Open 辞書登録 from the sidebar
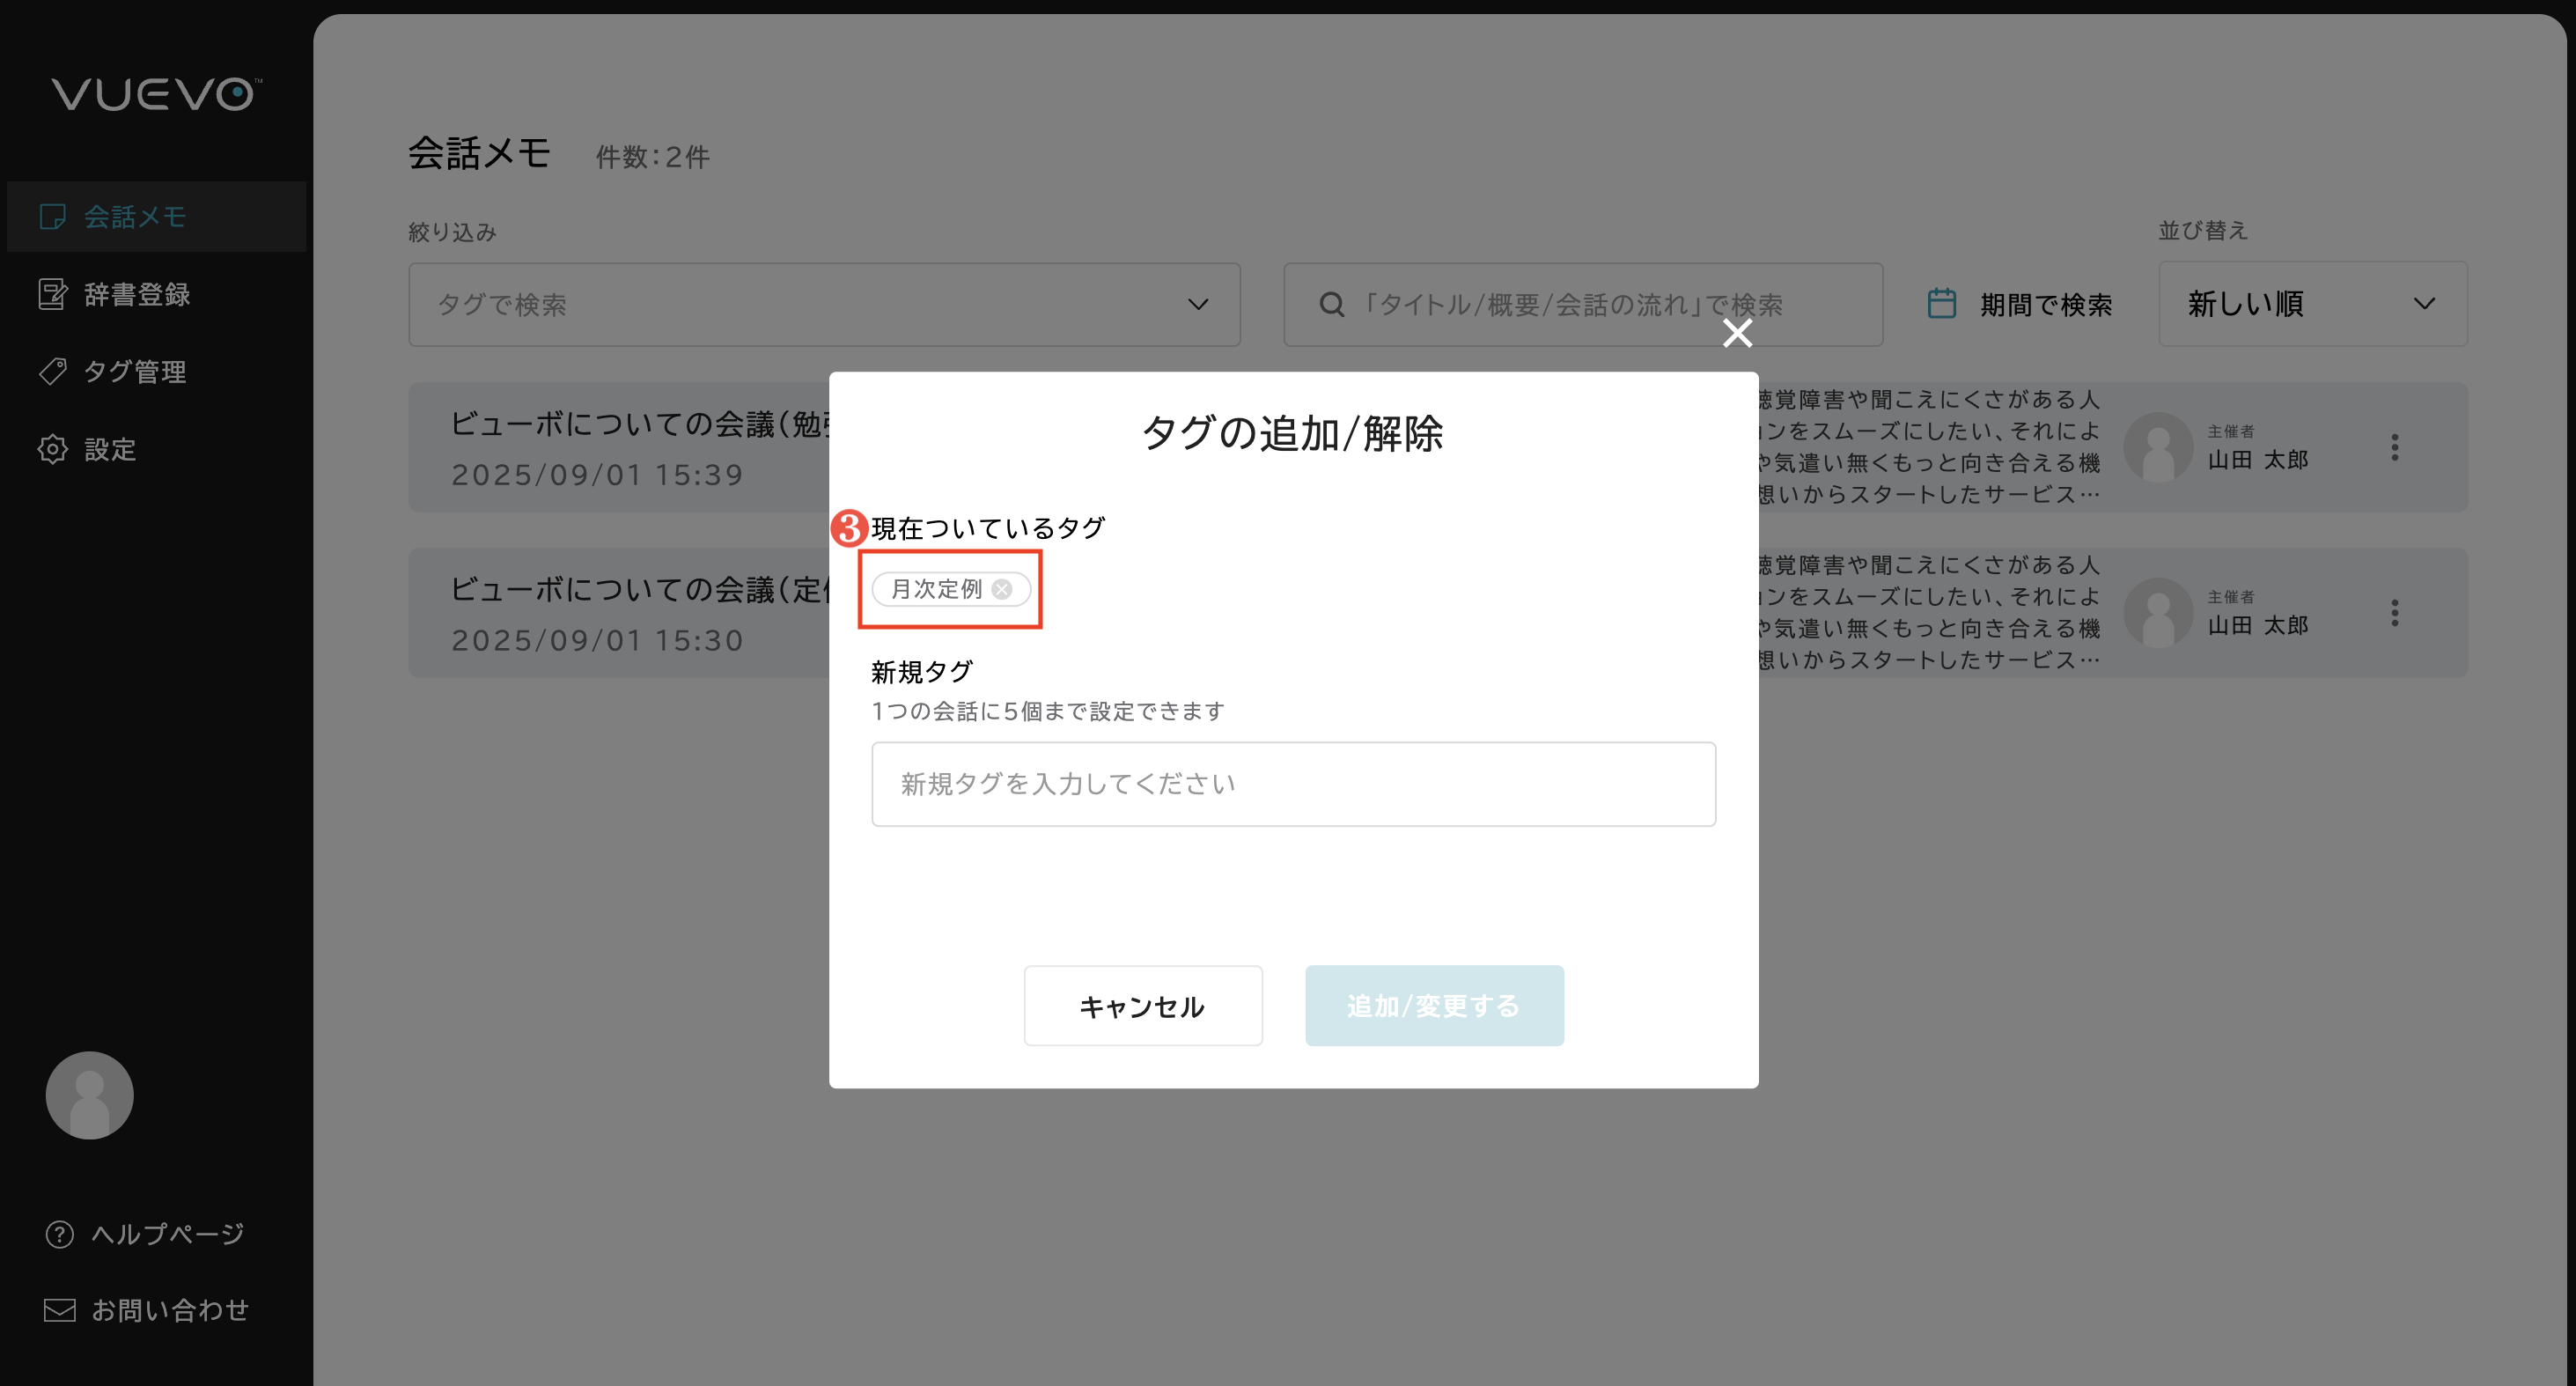 (x=136, y=294)
